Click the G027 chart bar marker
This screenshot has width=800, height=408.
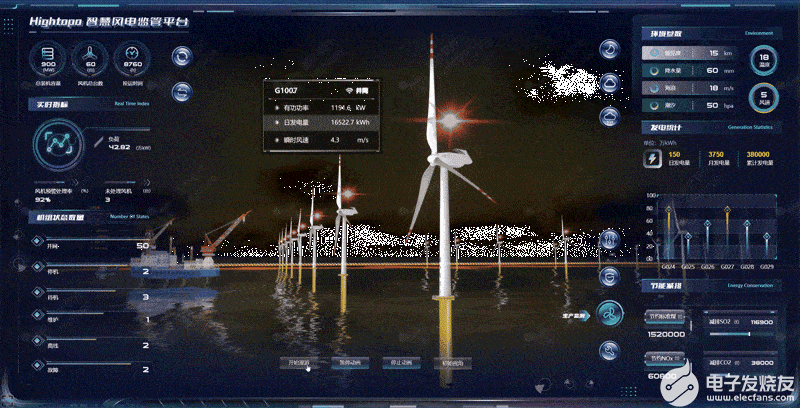click(x=727, y=210)
